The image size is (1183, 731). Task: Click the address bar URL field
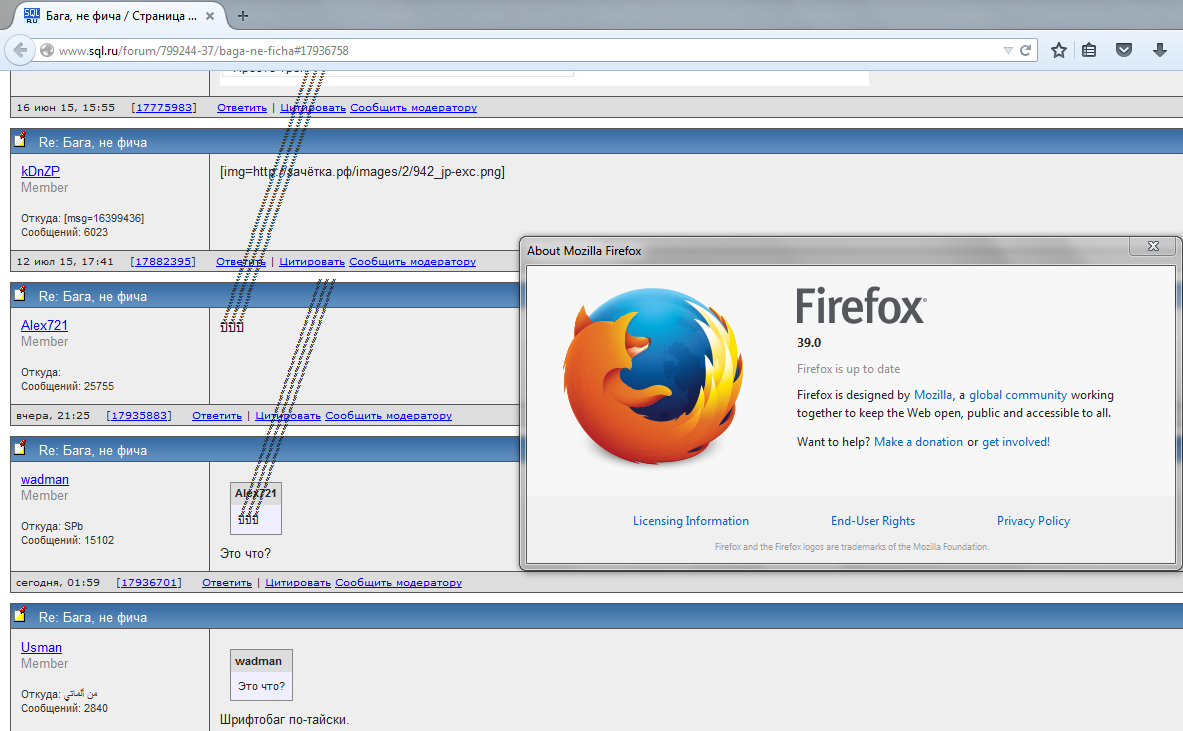pos(500,50)
